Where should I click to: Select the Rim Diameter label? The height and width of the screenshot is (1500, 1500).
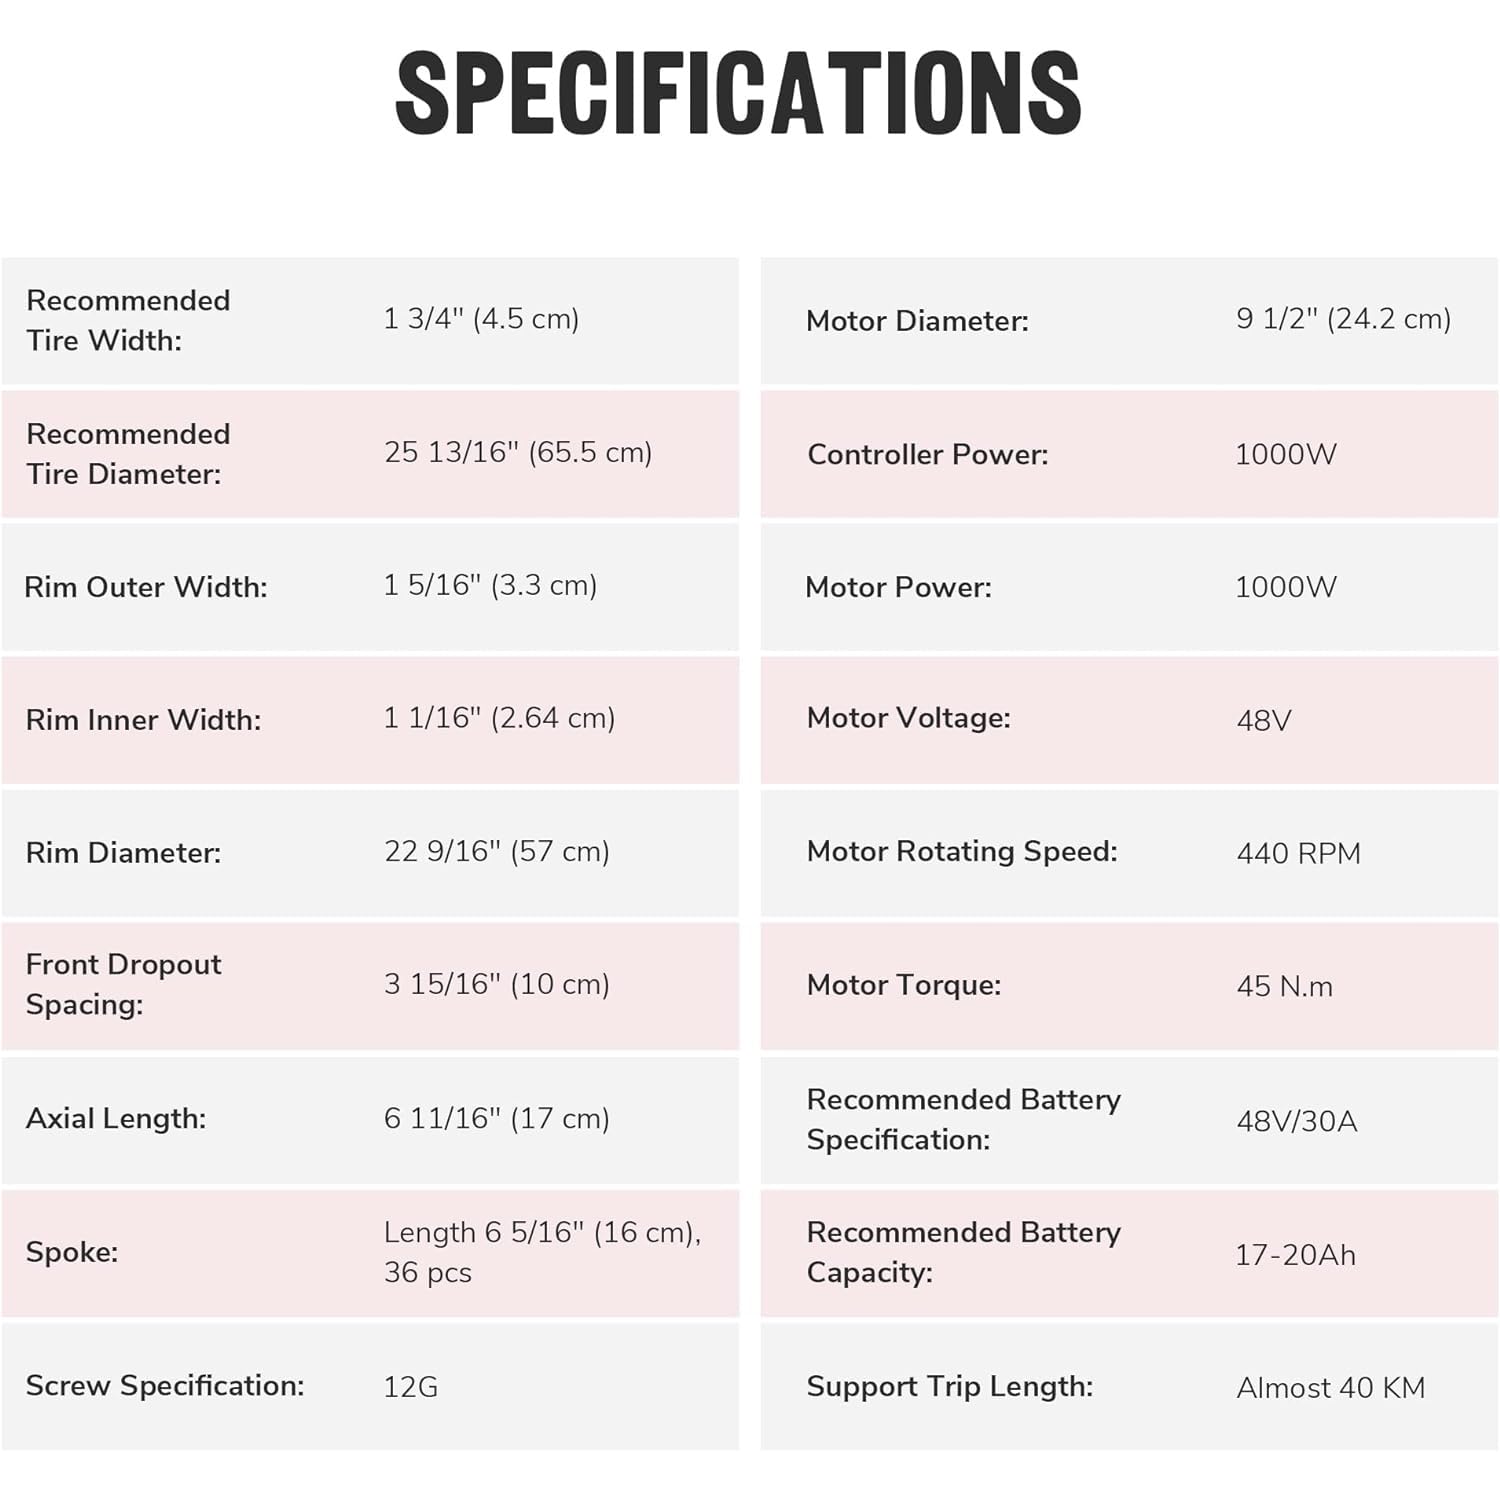coord(123,853)
